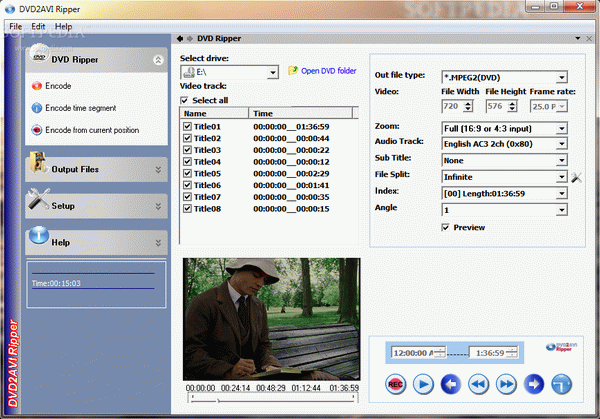The width and height of the screenshot is (600, 419).
Task: Click the Encode time segment icon
Action: [x=37, y=108]
